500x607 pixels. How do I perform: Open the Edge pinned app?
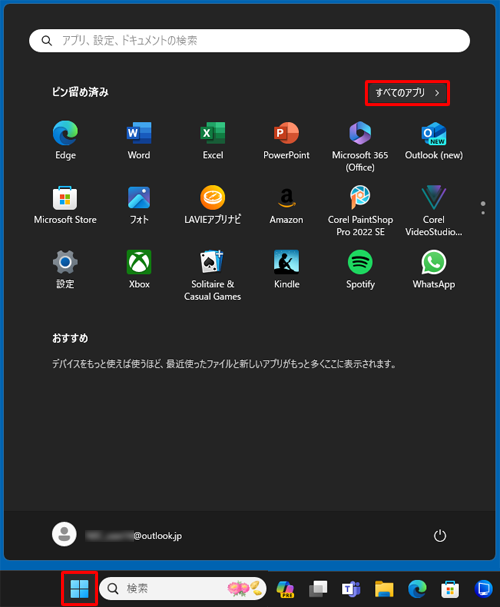[x=65, y=140]
